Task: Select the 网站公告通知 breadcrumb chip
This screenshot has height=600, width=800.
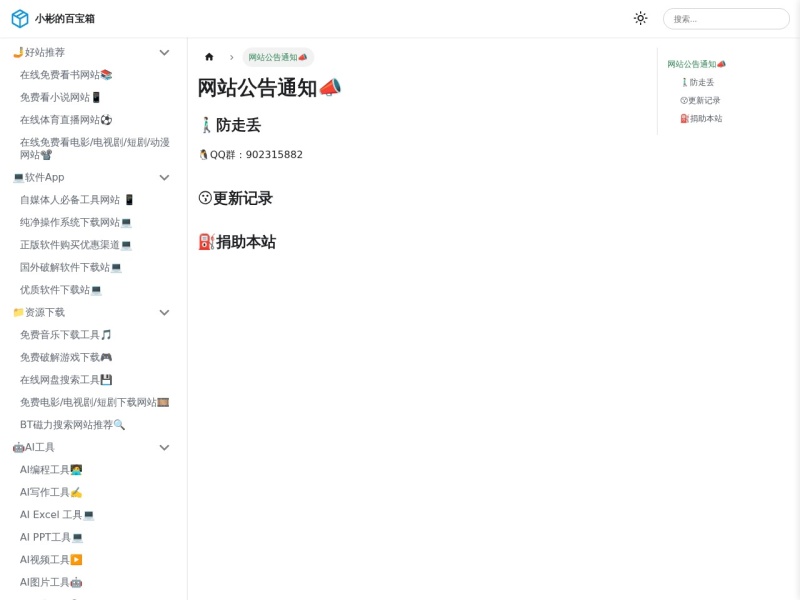Action: click(278, 57)
